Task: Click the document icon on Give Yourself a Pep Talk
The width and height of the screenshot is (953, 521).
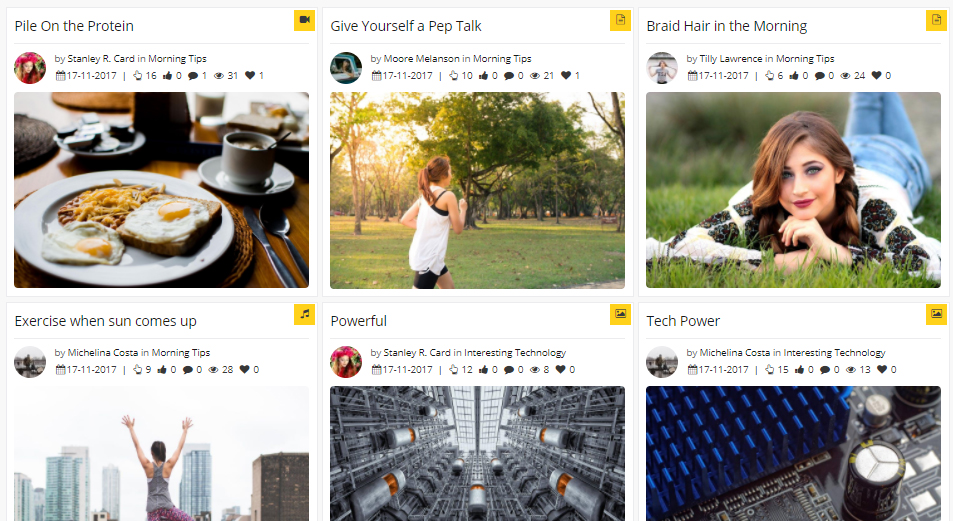Action: pyautogui.click(x=621, y=20)
